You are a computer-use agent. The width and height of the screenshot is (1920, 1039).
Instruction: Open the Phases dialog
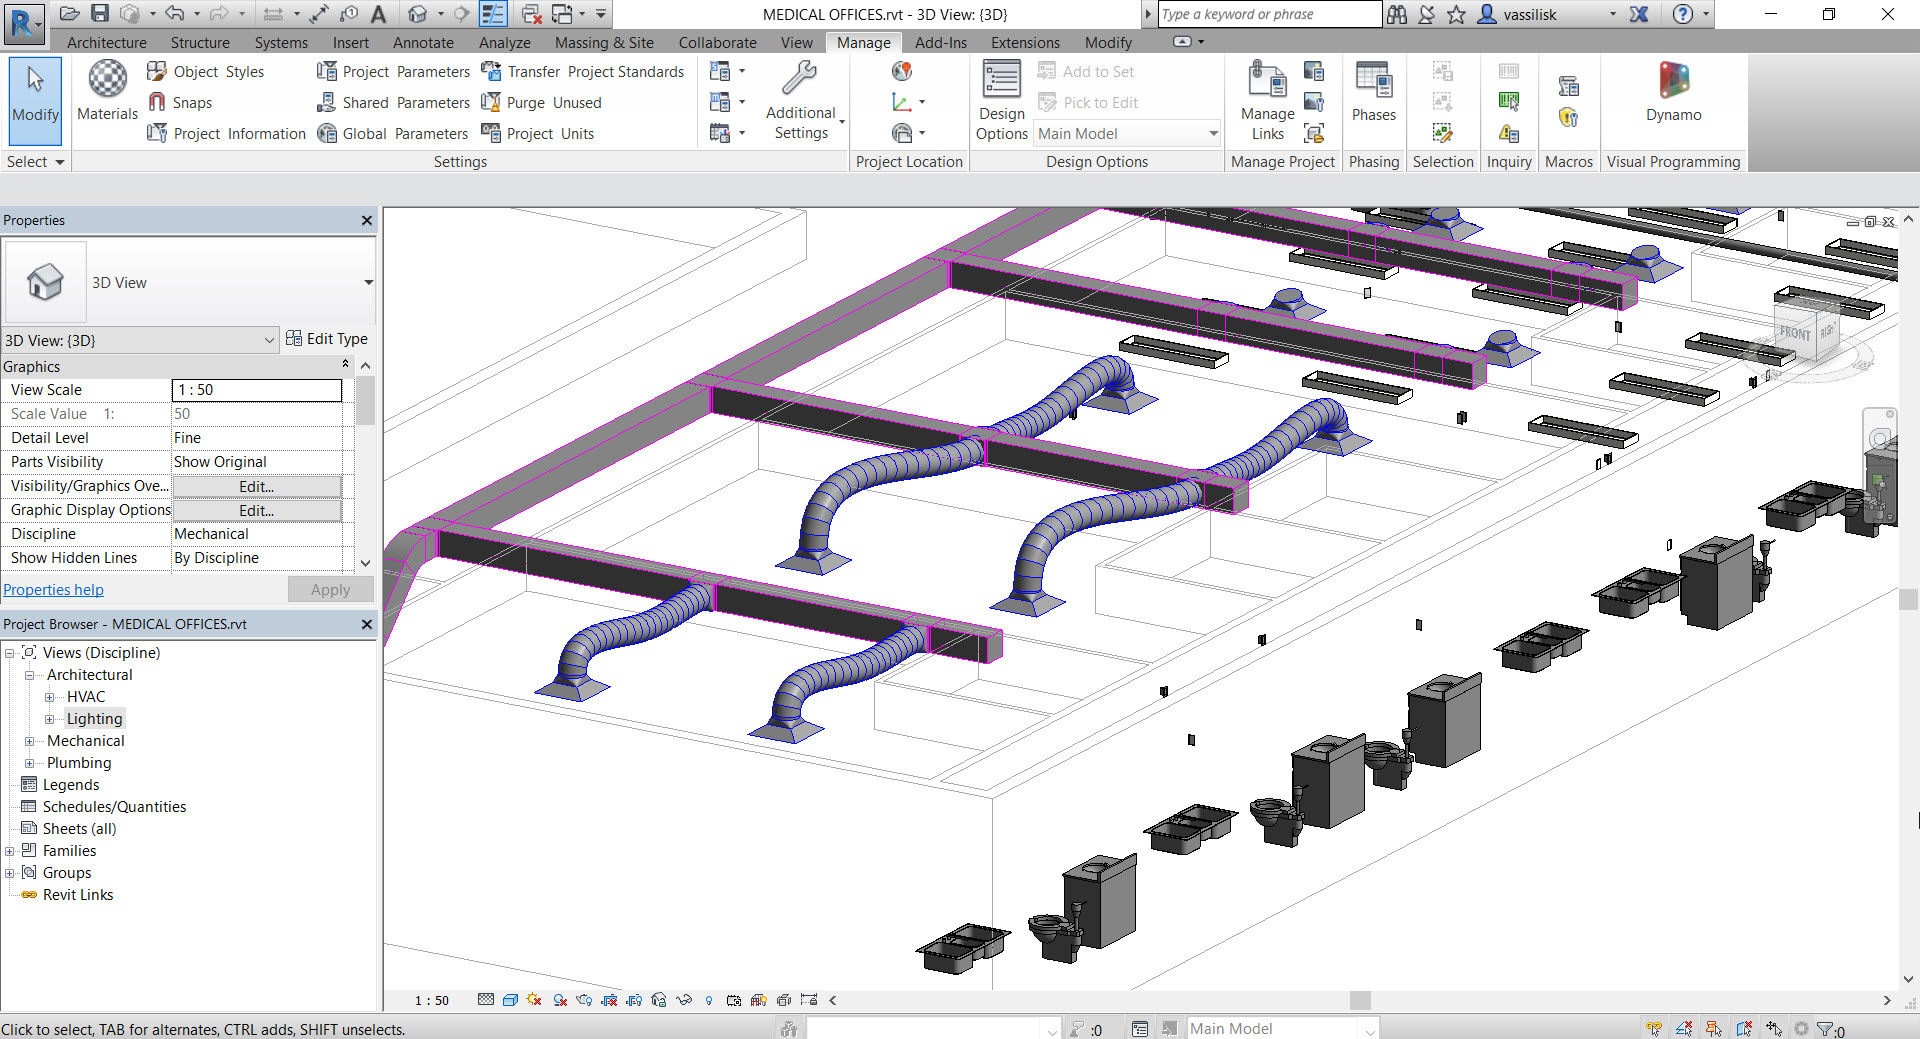click(1373, 92)
